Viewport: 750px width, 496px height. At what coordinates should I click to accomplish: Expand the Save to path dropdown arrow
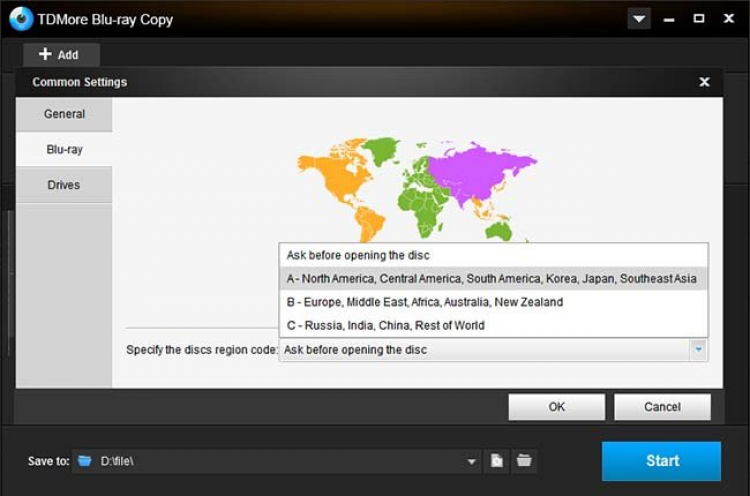pos(471,462)
